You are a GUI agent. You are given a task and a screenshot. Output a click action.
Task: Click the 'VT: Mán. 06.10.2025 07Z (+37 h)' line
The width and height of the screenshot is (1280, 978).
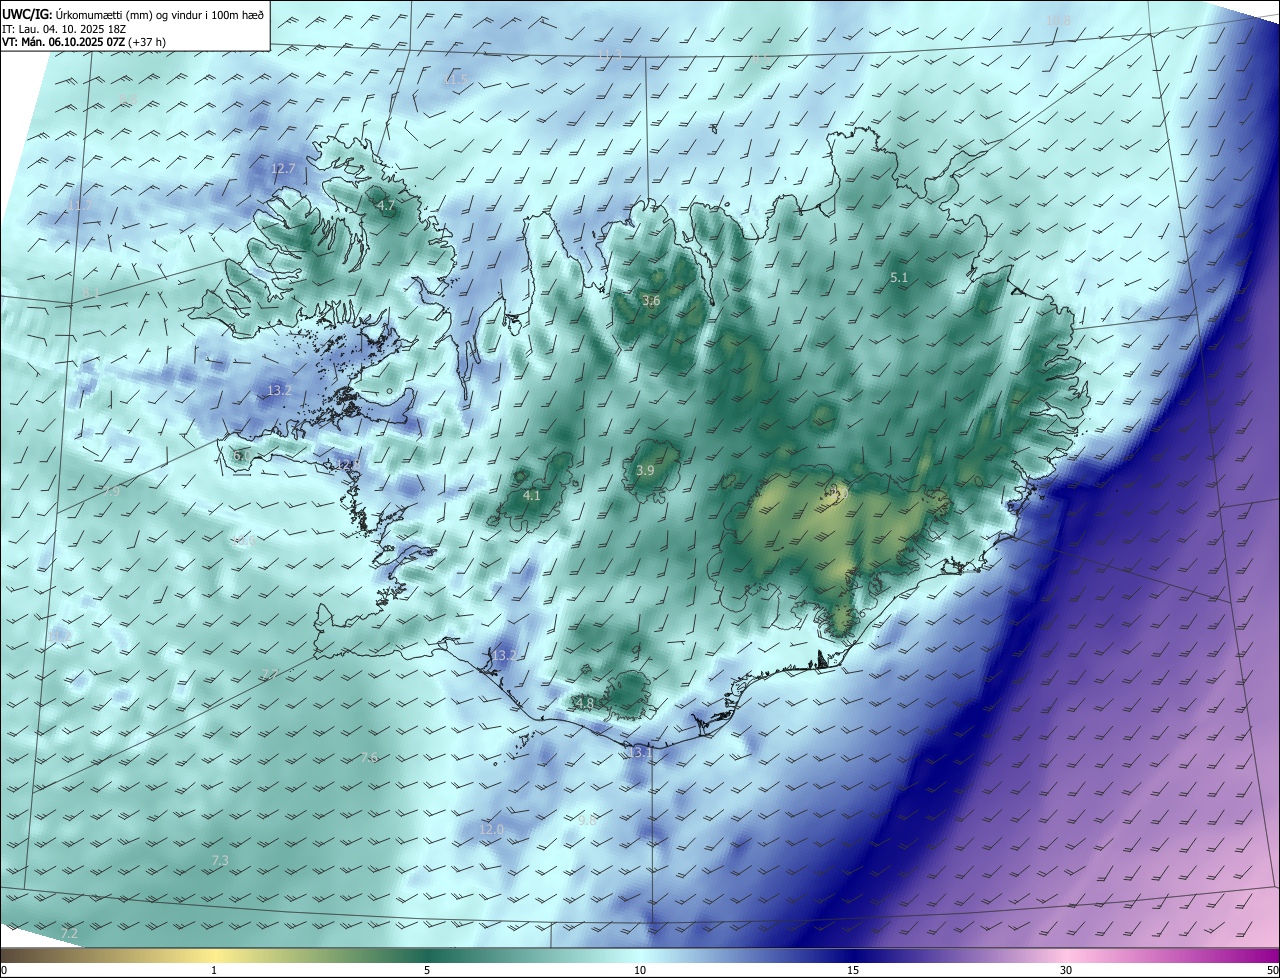(84, 42)
